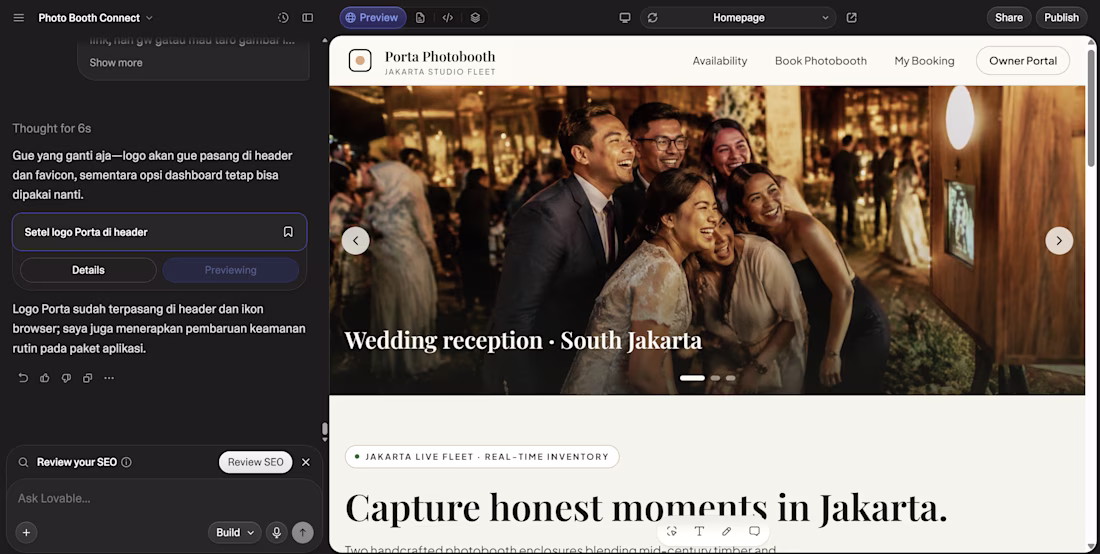Bookmark the Setel logo Porta card
Image resolution: width=1100 pixels, height=554 pixels.
click(288, 231)
